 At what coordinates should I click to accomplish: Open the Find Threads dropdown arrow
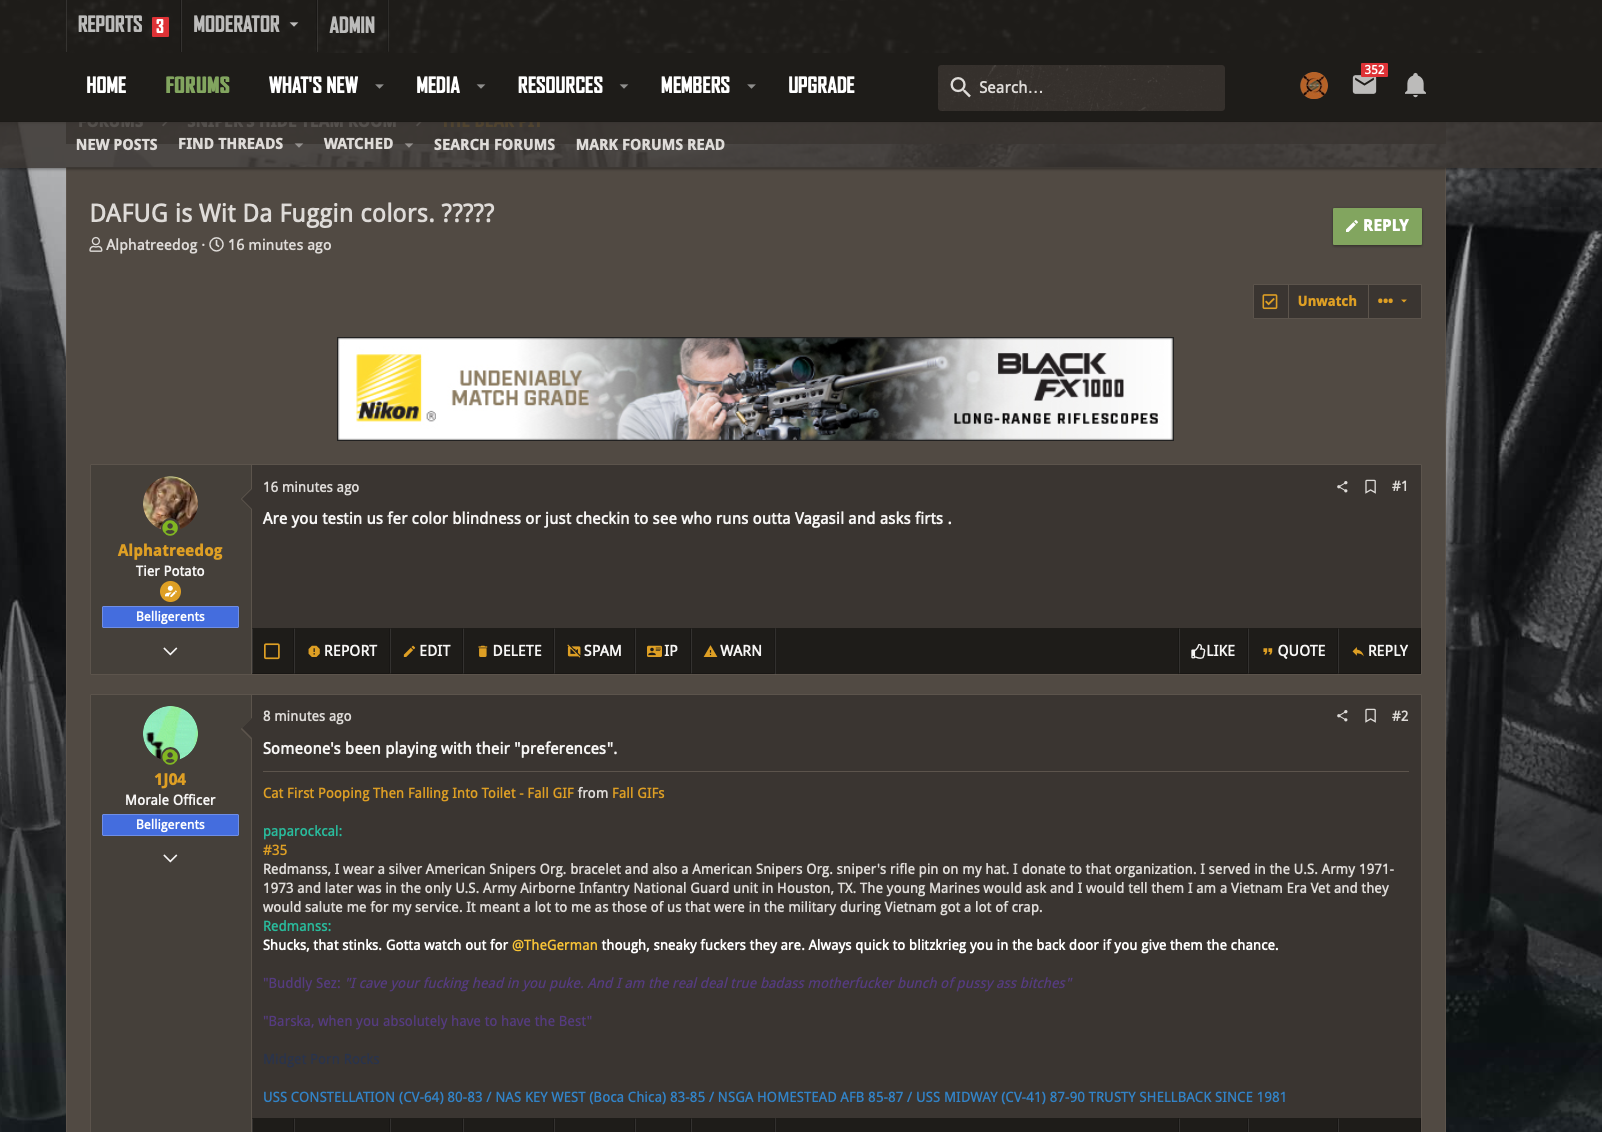click(x=299, y=145)
